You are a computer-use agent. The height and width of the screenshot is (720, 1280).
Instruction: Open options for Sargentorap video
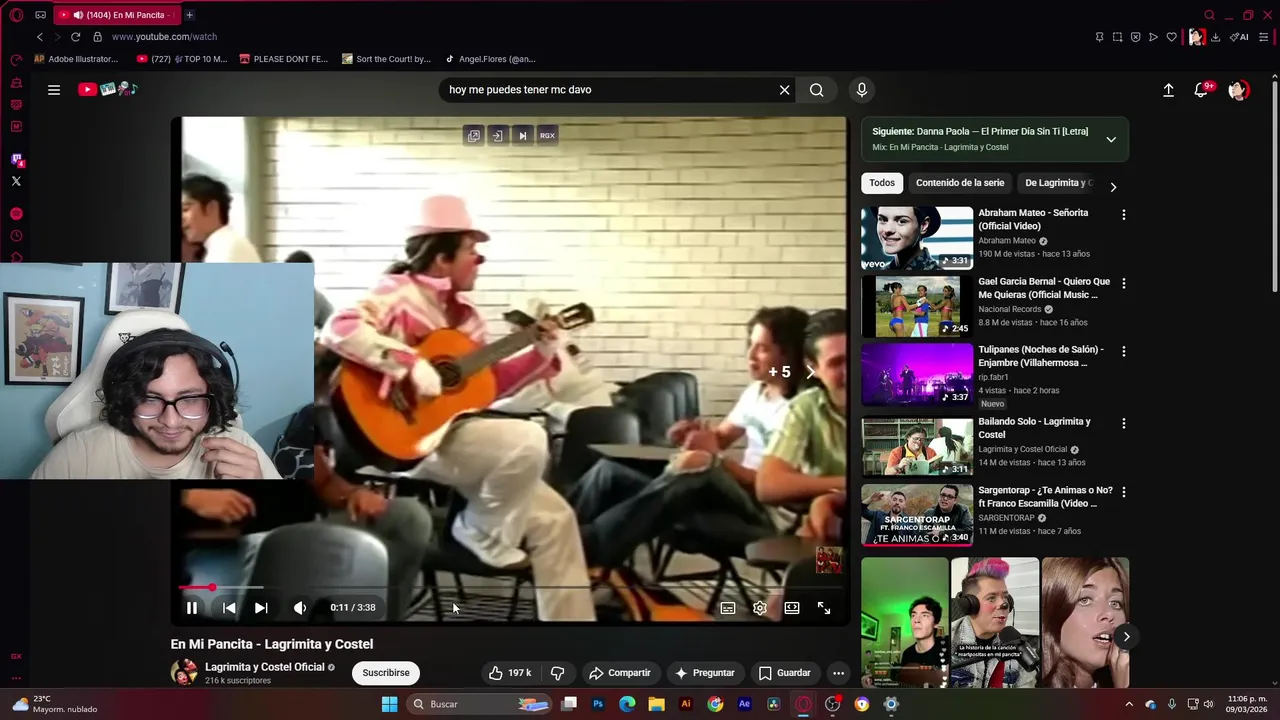(x=1123, y=492)
